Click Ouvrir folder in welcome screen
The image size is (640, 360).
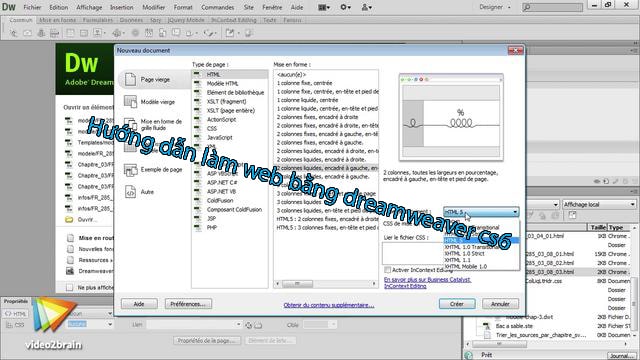coord(81,220)
